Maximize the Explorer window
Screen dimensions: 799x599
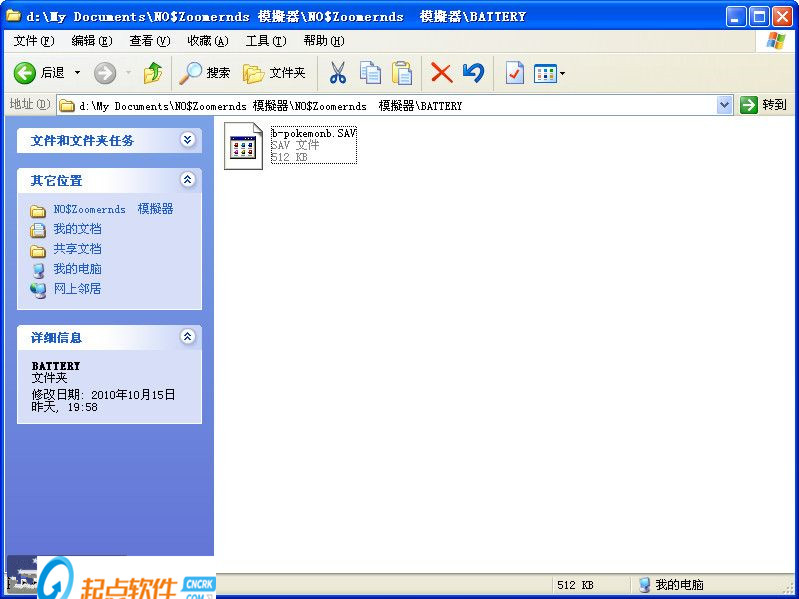(x=759, y=16)
